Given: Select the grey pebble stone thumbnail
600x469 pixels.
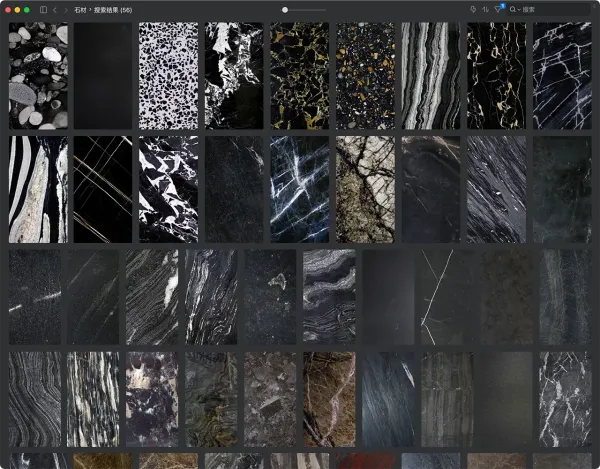Looking at the screenshot, I should [38, 76].
